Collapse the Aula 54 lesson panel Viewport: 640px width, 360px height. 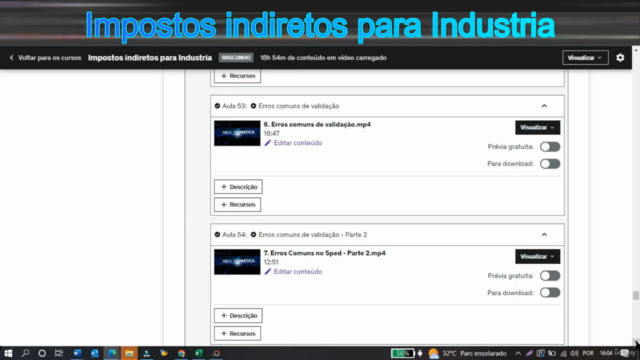tap(544, 235)
